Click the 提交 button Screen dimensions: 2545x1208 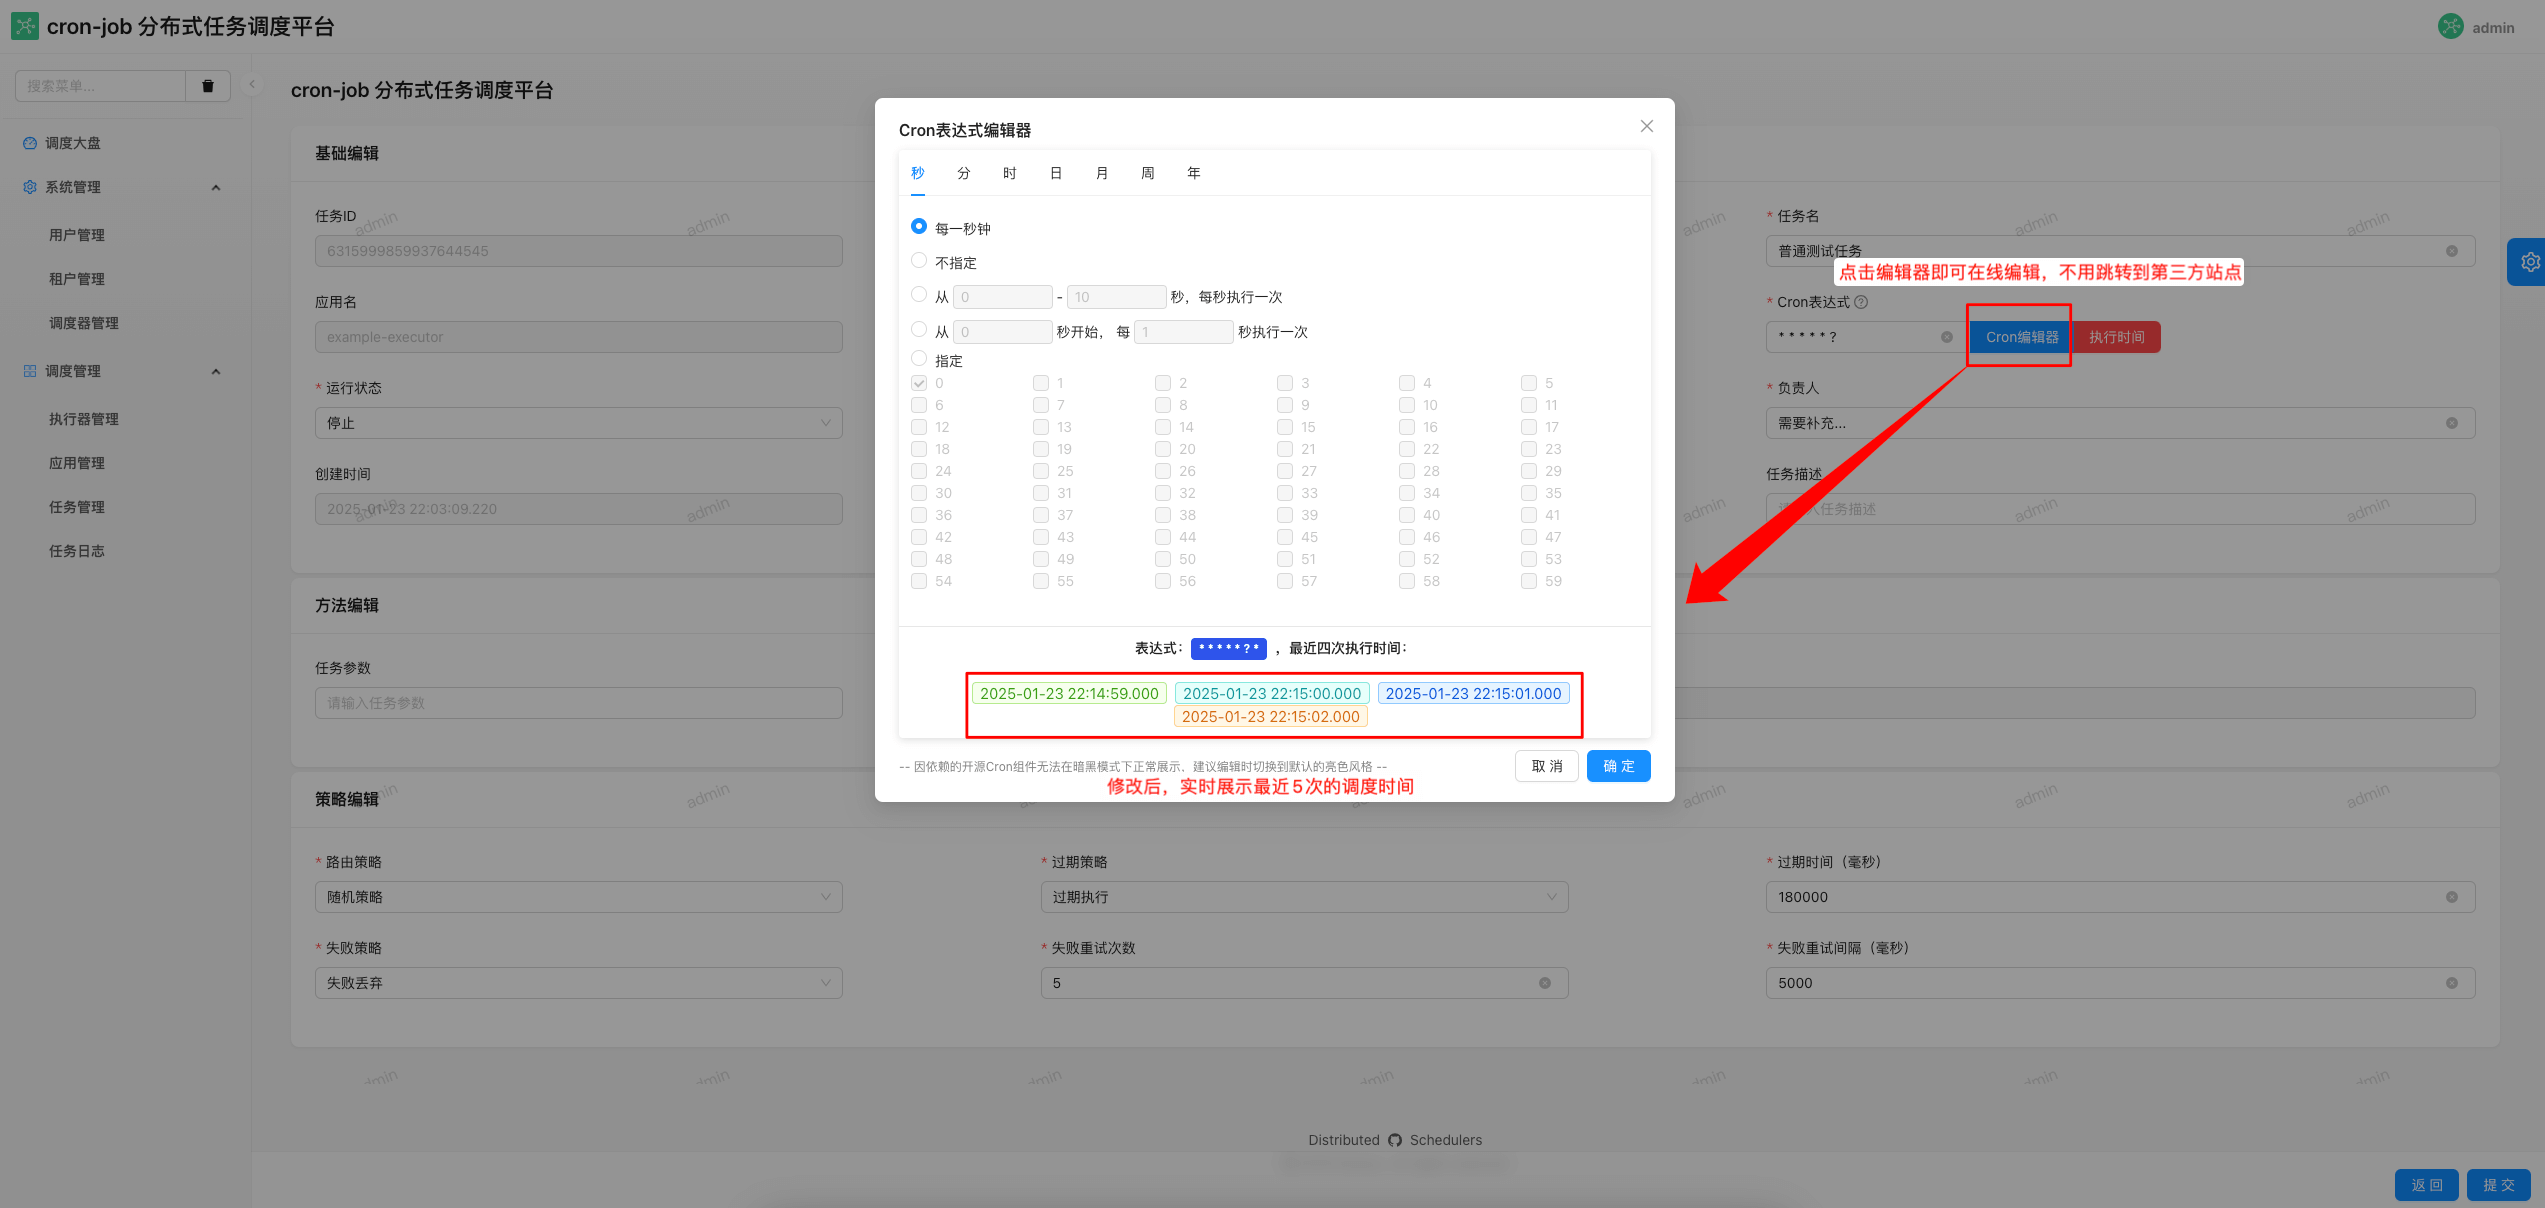tap(2499, 1185)
